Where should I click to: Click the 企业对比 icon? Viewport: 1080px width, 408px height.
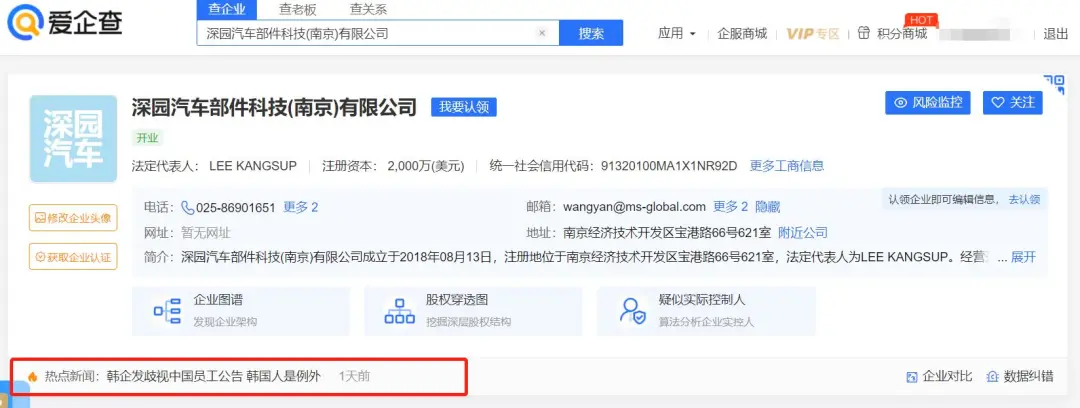pyautogui.click(x=912, y=377)
